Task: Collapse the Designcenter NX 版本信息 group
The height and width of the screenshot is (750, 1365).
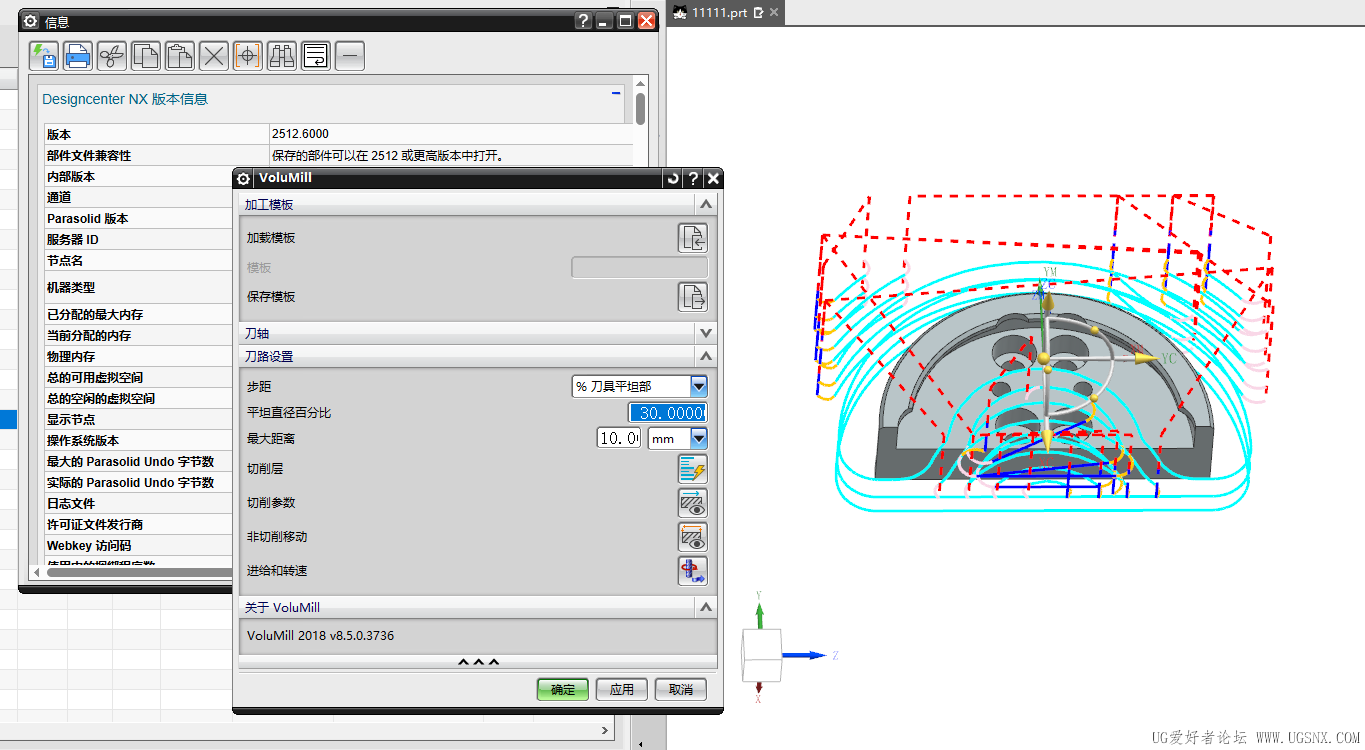Action: click(x=616, y=92)
